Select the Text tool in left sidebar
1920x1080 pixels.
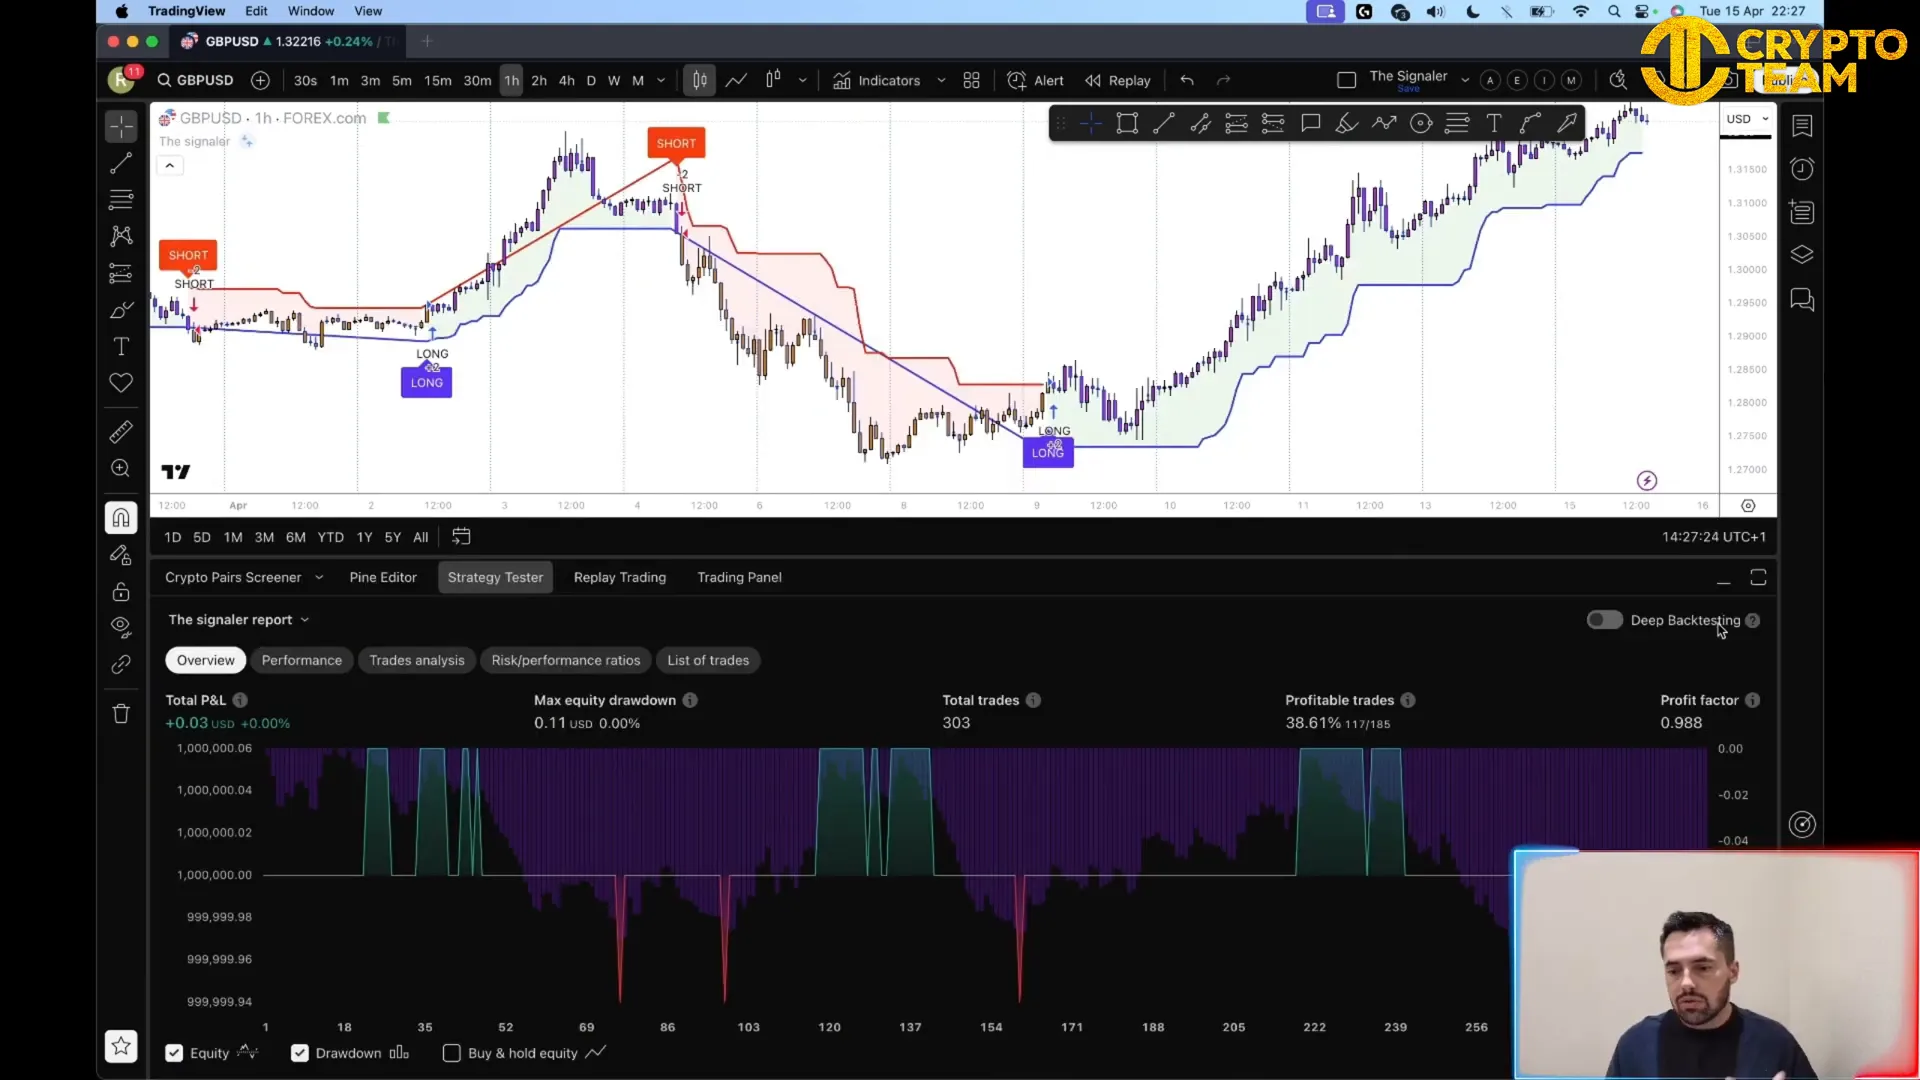[x=121, y=346]
